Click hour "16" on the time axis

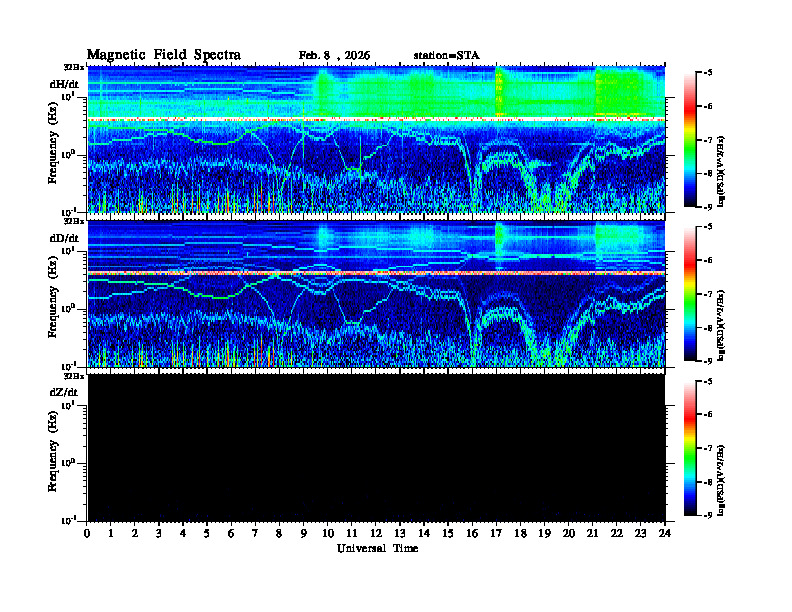(472, 534)
